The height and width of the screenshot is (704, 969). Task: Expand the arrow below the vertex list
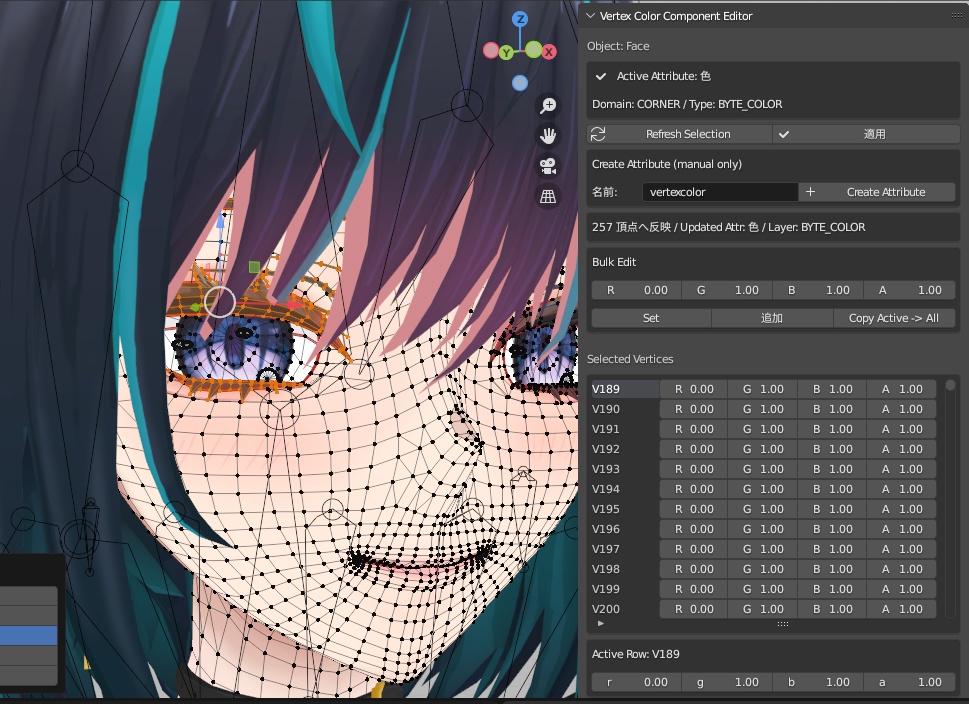click(x=600, y=622)
